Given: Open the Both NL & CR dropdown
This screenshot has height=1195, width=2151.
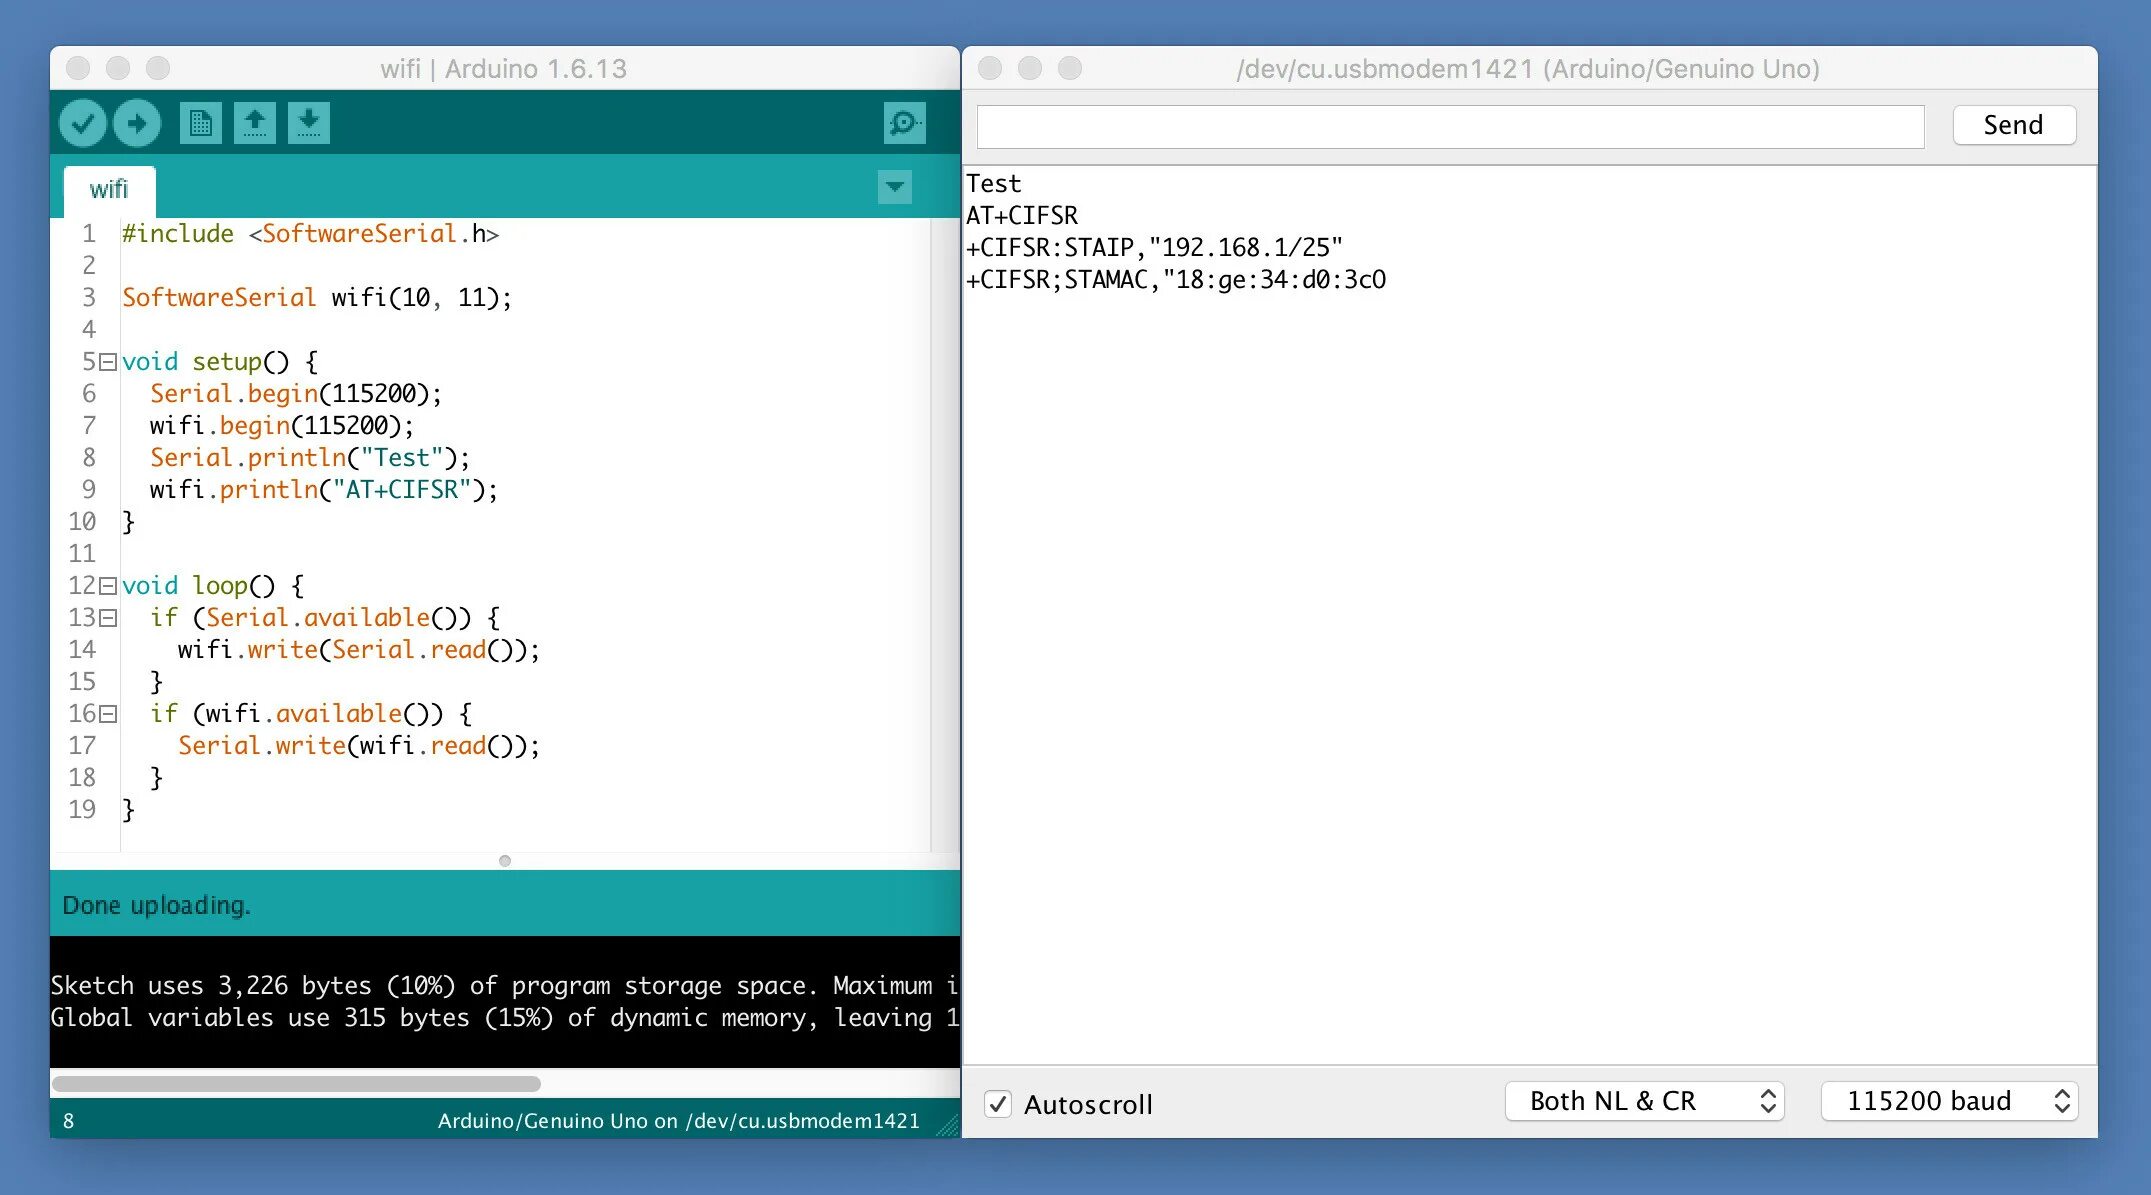Looking at the screenshot, I should click(1644, 1101).
